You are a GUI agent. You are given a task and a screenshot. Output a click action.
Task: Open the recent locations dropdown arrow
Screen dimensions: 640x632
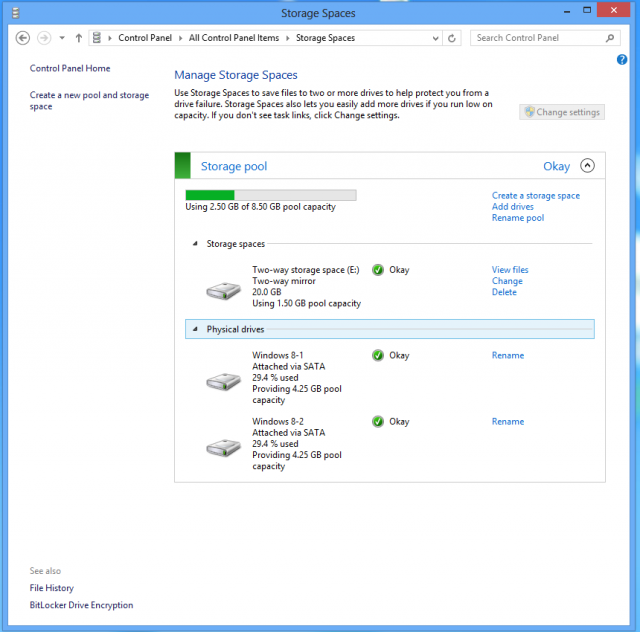coord(62,38)
